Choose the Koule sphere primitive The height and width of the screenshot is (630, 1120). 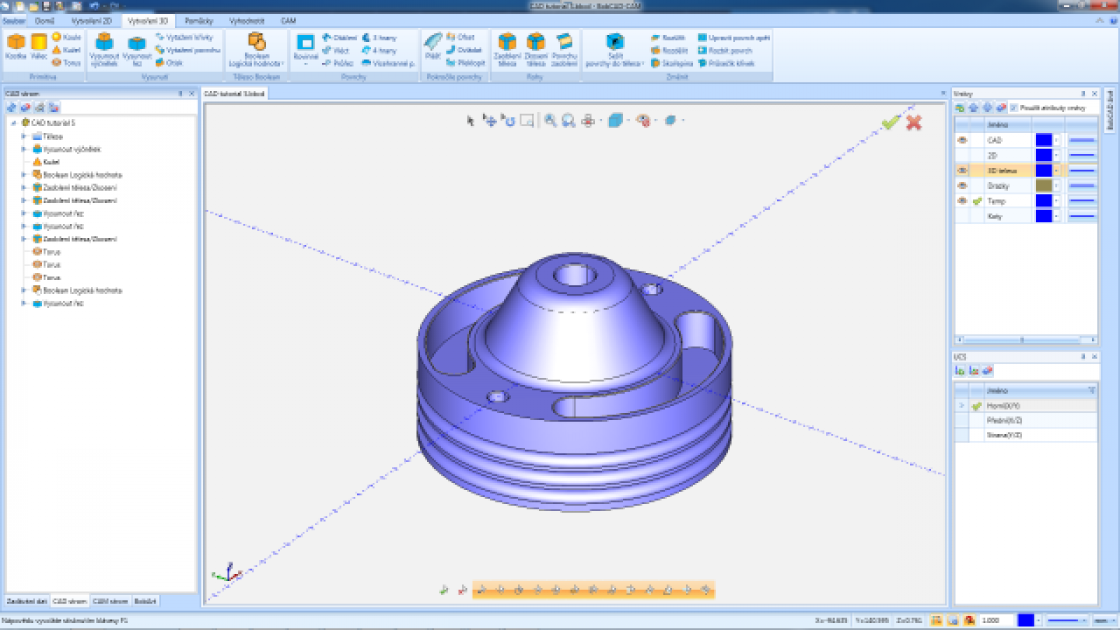coord(66,37)
